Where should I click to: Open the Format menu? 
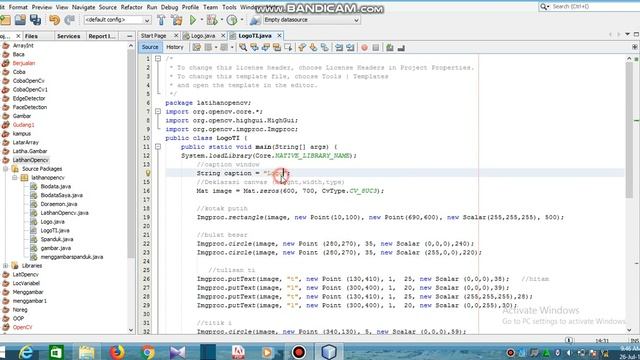pos(18,7)
